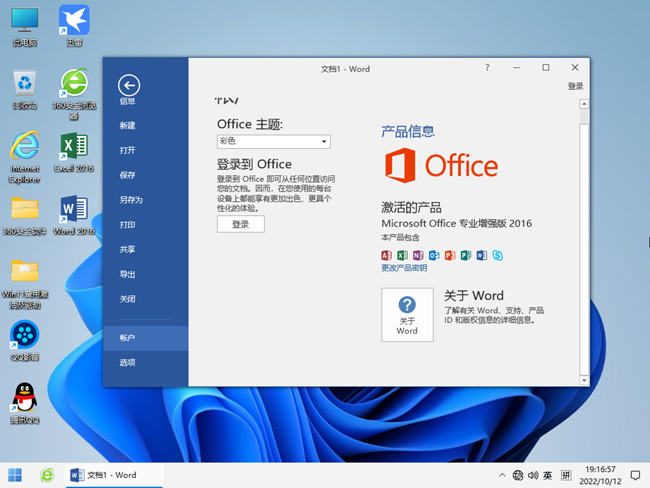Select 另存为 in the backstage menu

click(x=131, y=200)
